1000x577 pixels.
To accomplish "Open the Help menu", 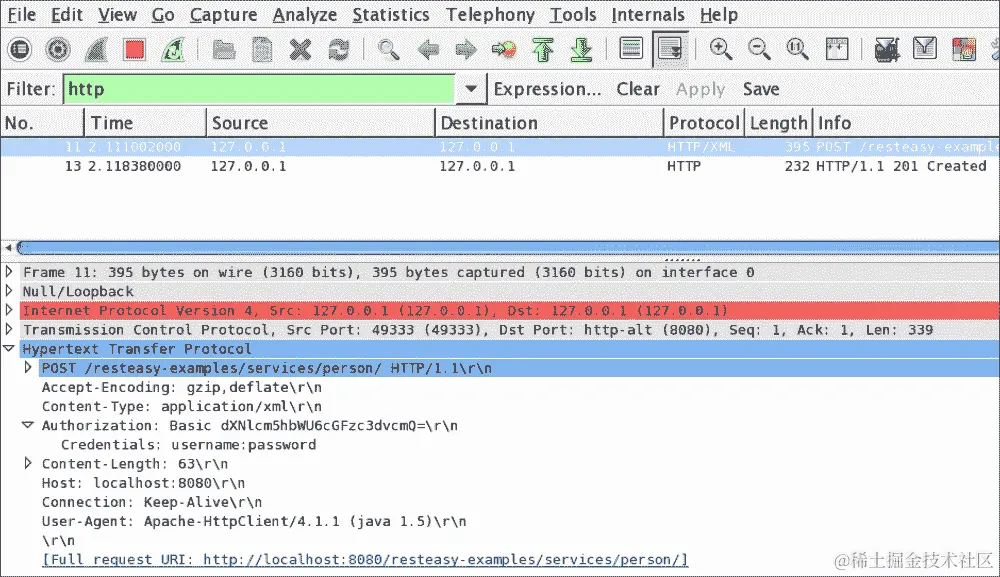I will click(x=719, y=14).
